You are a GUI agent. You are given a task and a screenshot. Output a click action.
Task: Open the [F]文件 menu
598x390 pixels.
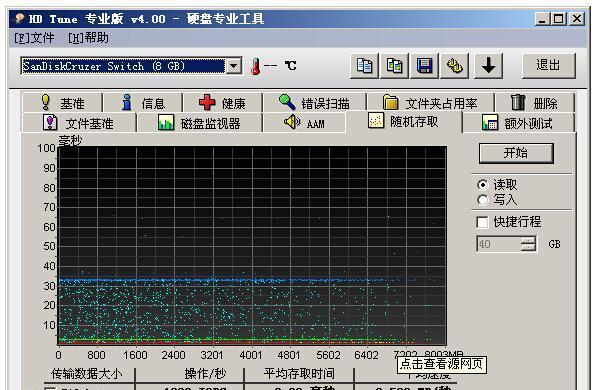[x=34, y=38]
